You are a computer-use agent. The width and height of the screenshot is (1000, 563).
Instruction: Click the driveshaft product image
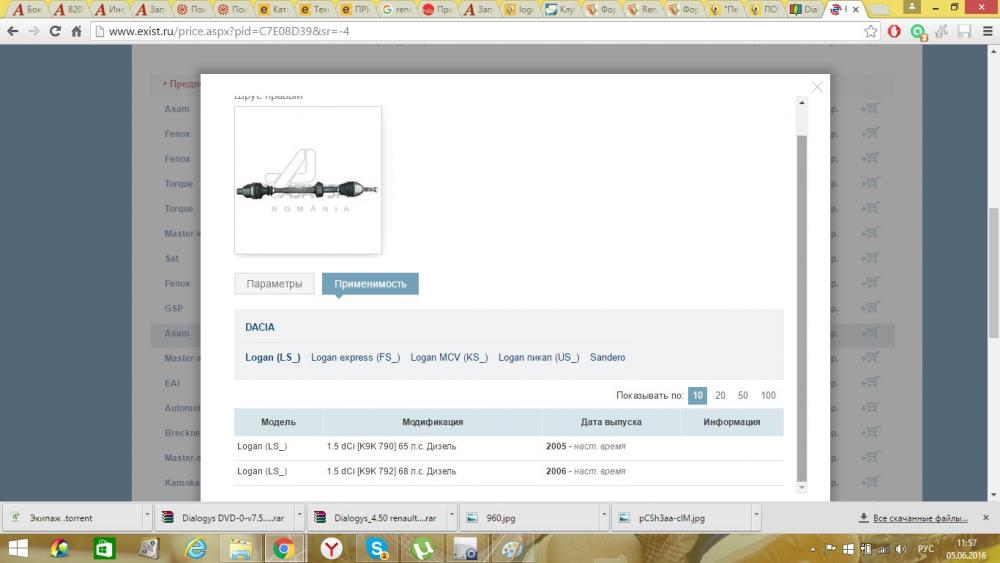[x=308, y=180]
